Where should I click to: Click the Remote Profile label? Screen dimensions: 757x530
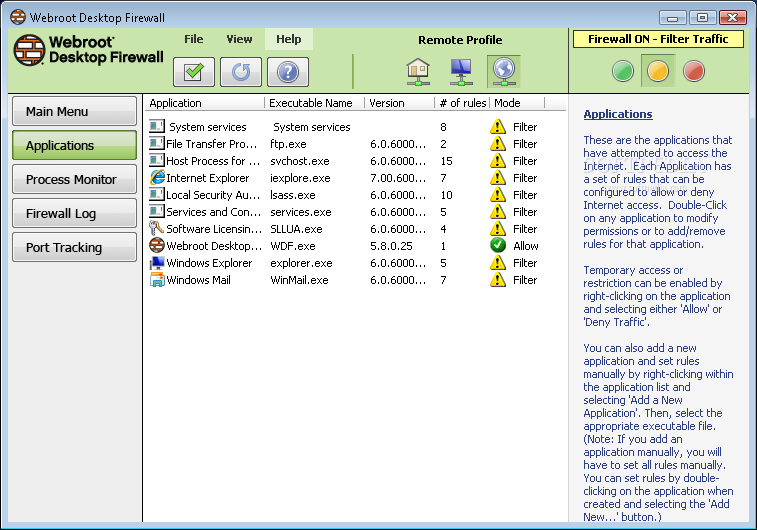coord(460,40)
